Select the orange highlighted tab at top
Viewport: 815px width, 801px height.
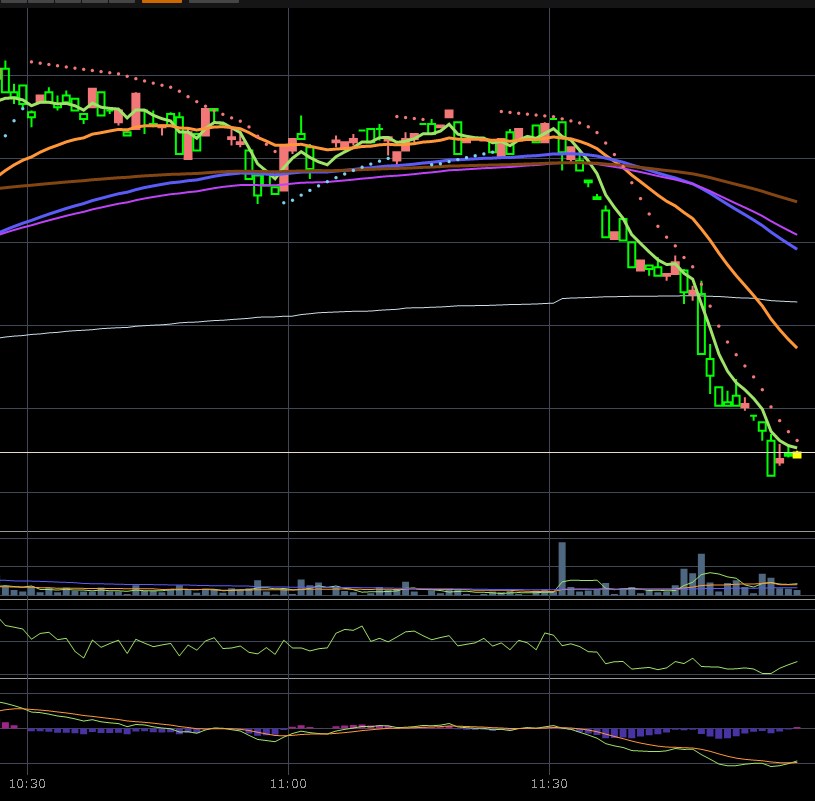click(162, 1)
